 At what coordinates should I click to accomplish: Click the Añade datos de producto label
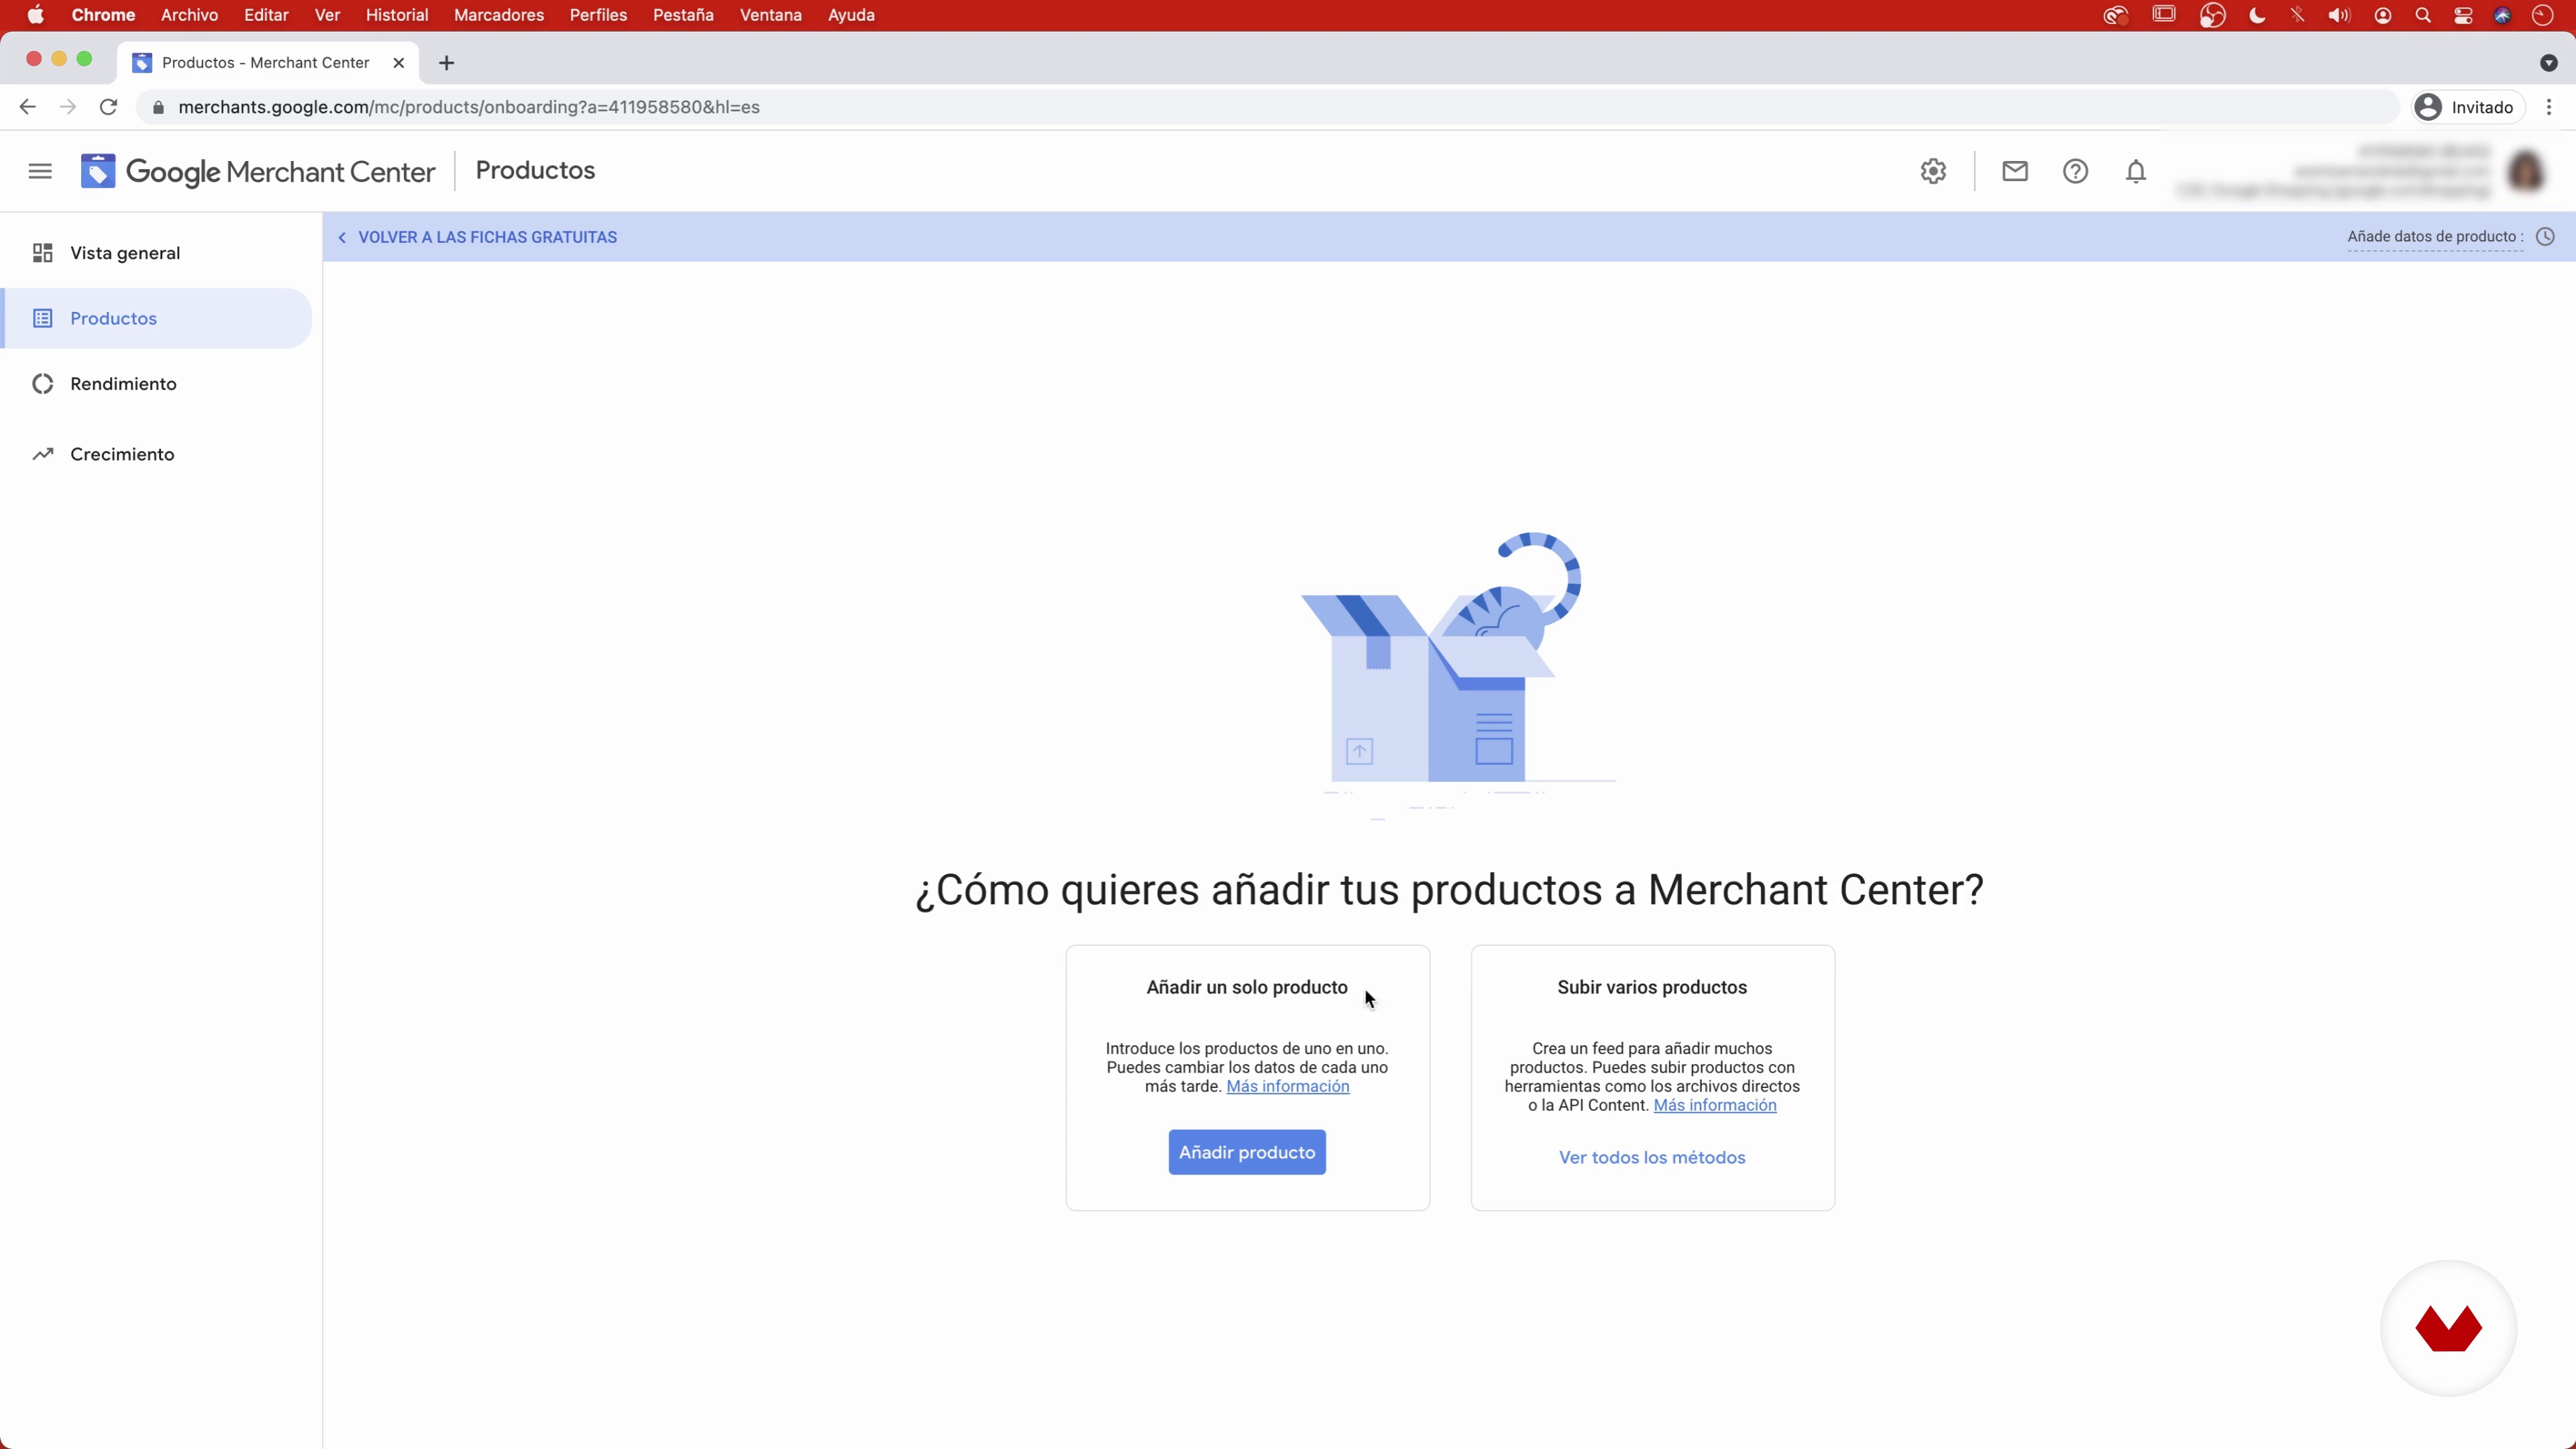2435,237
